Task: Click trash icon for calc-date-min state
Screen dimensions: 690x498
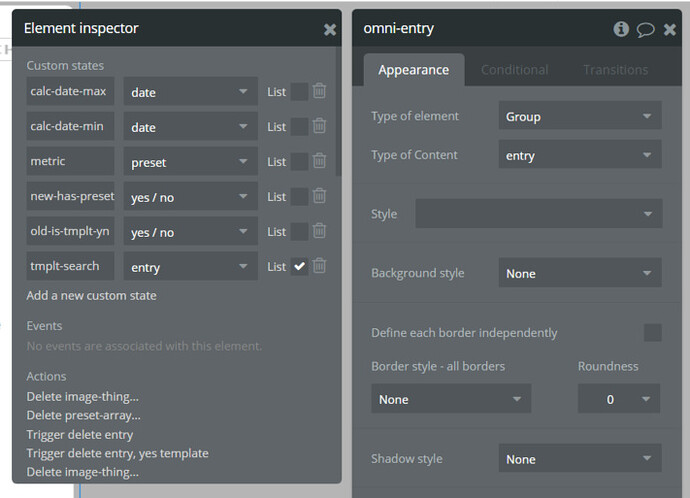Action: (x=319, y=127)
